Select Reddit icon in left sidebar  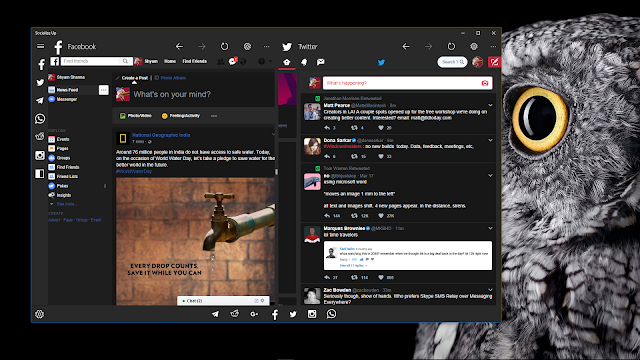(x=40, y=137)
